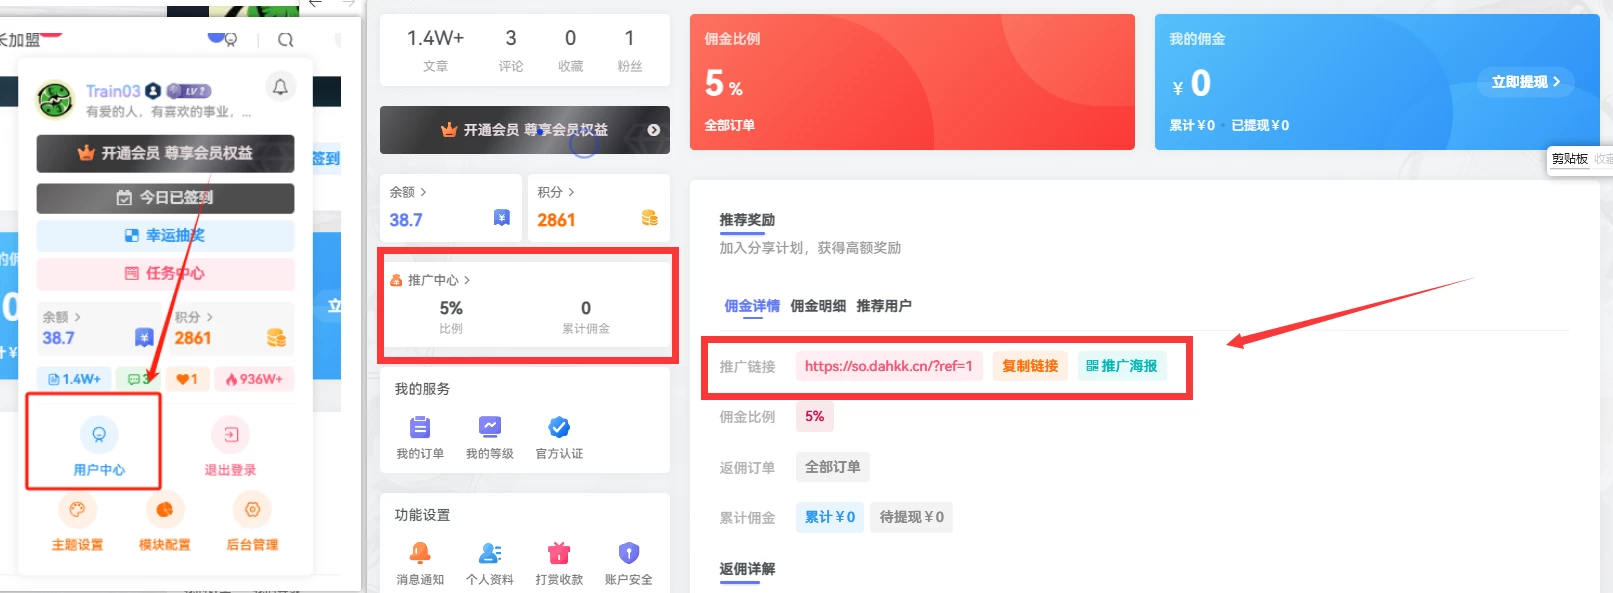Expand 推广中心 promotion center chevron

point(466,280)
